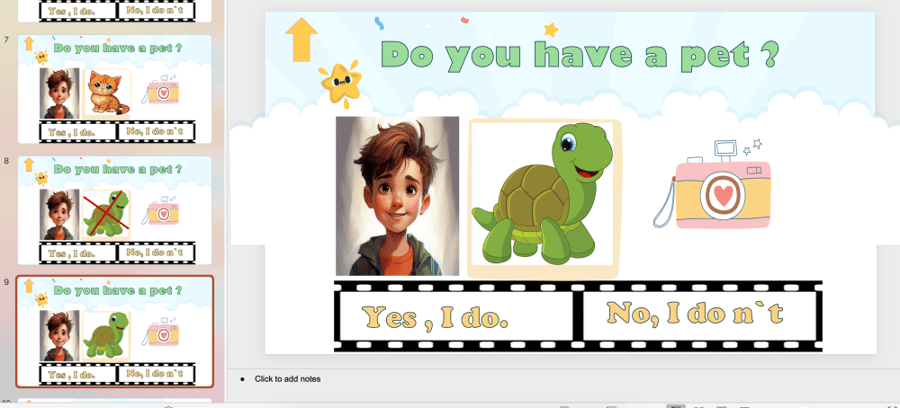Viewport: 900px width, 408px height.
Task: Select slide 9 thumbnail with the turtle
Action: [x=115, y=332]
